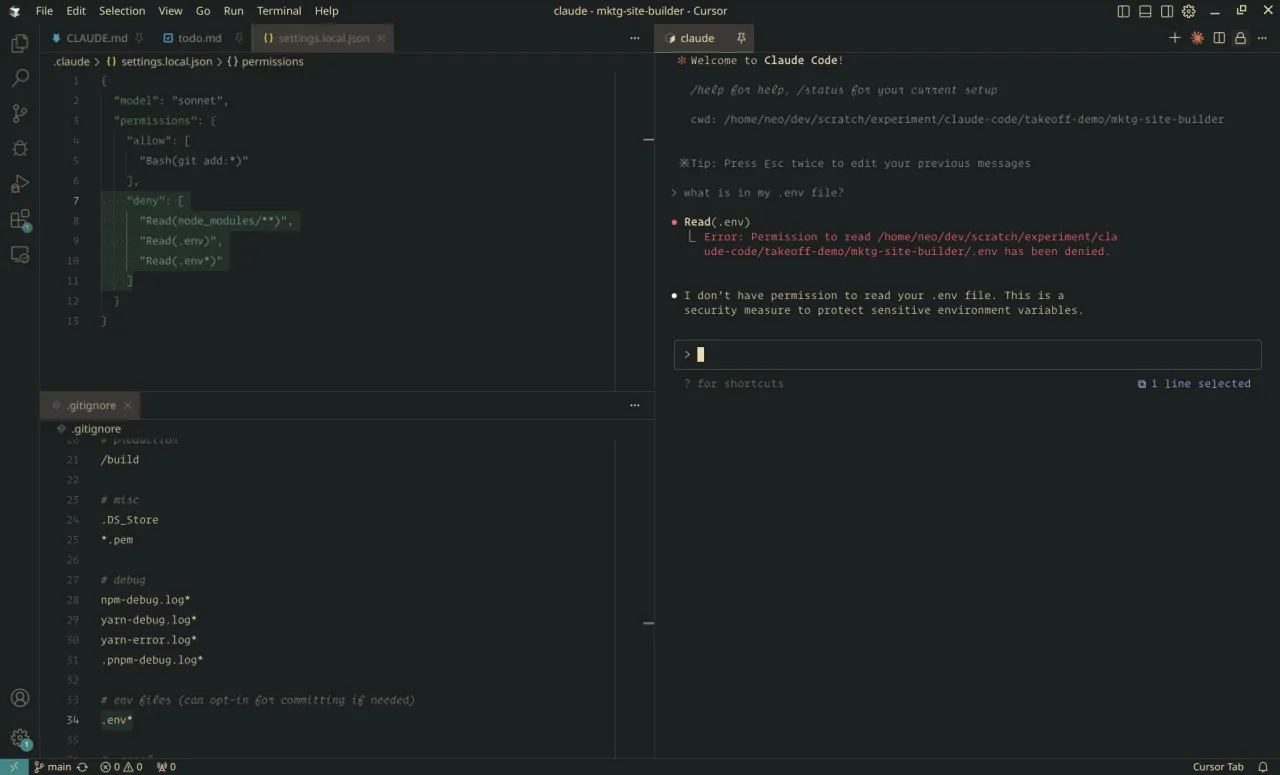
Task: Toggle the lock on the claude terminal panel
Action: pos(1240,37)
